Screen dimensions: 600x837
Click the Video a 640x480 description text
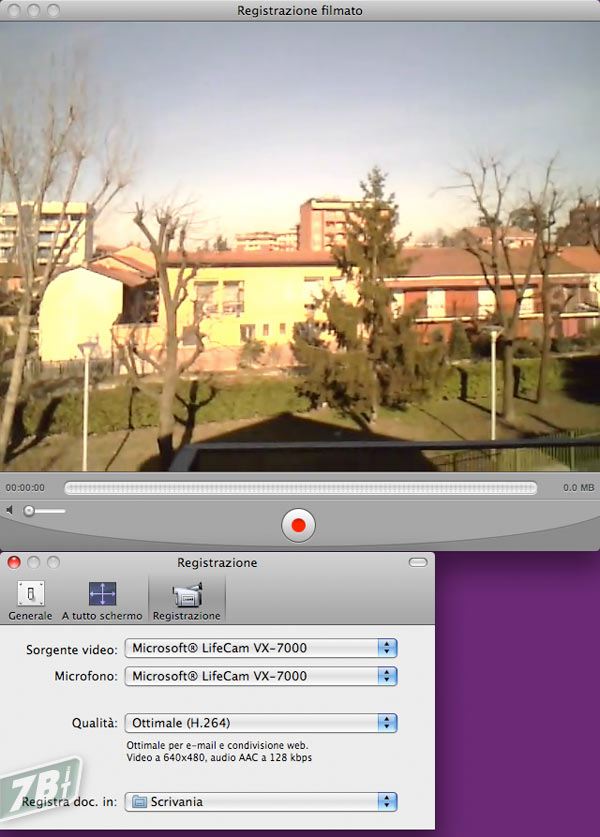(219, 757)
